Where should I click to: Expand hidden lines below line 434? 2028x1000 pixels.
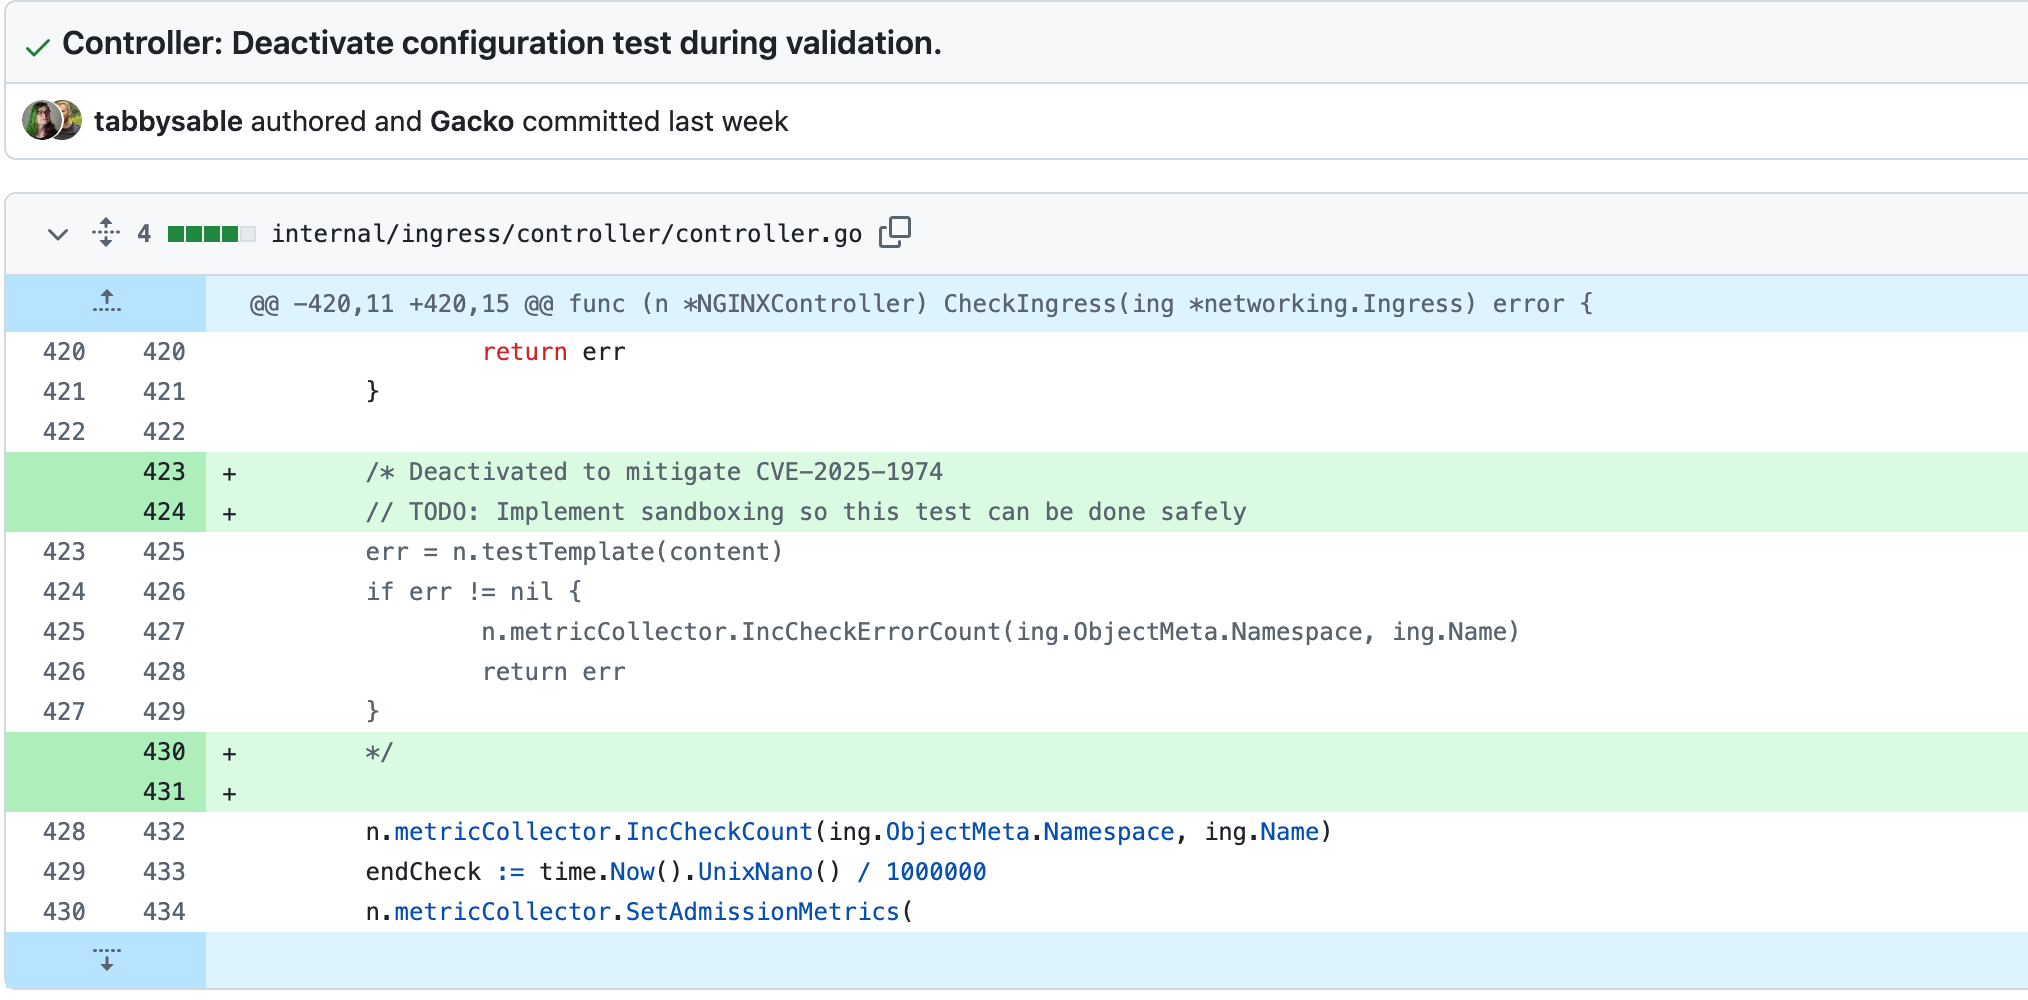click(106, 959)
